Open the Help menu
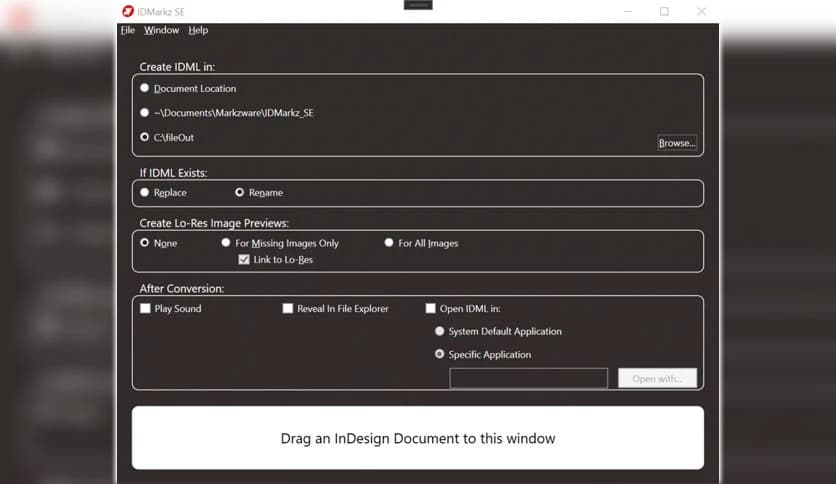Screen dimensions: 836x484 pos(198,30)
